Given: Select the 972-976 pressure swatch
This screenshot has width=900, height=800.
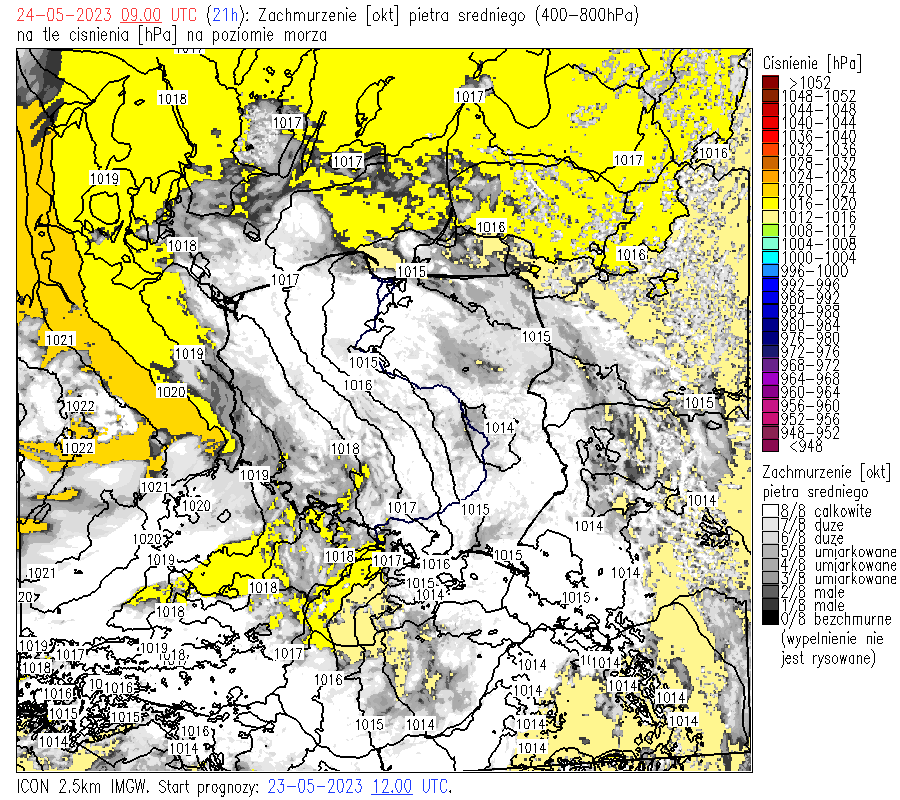Looking at the screenshot, I should point(770,352).
